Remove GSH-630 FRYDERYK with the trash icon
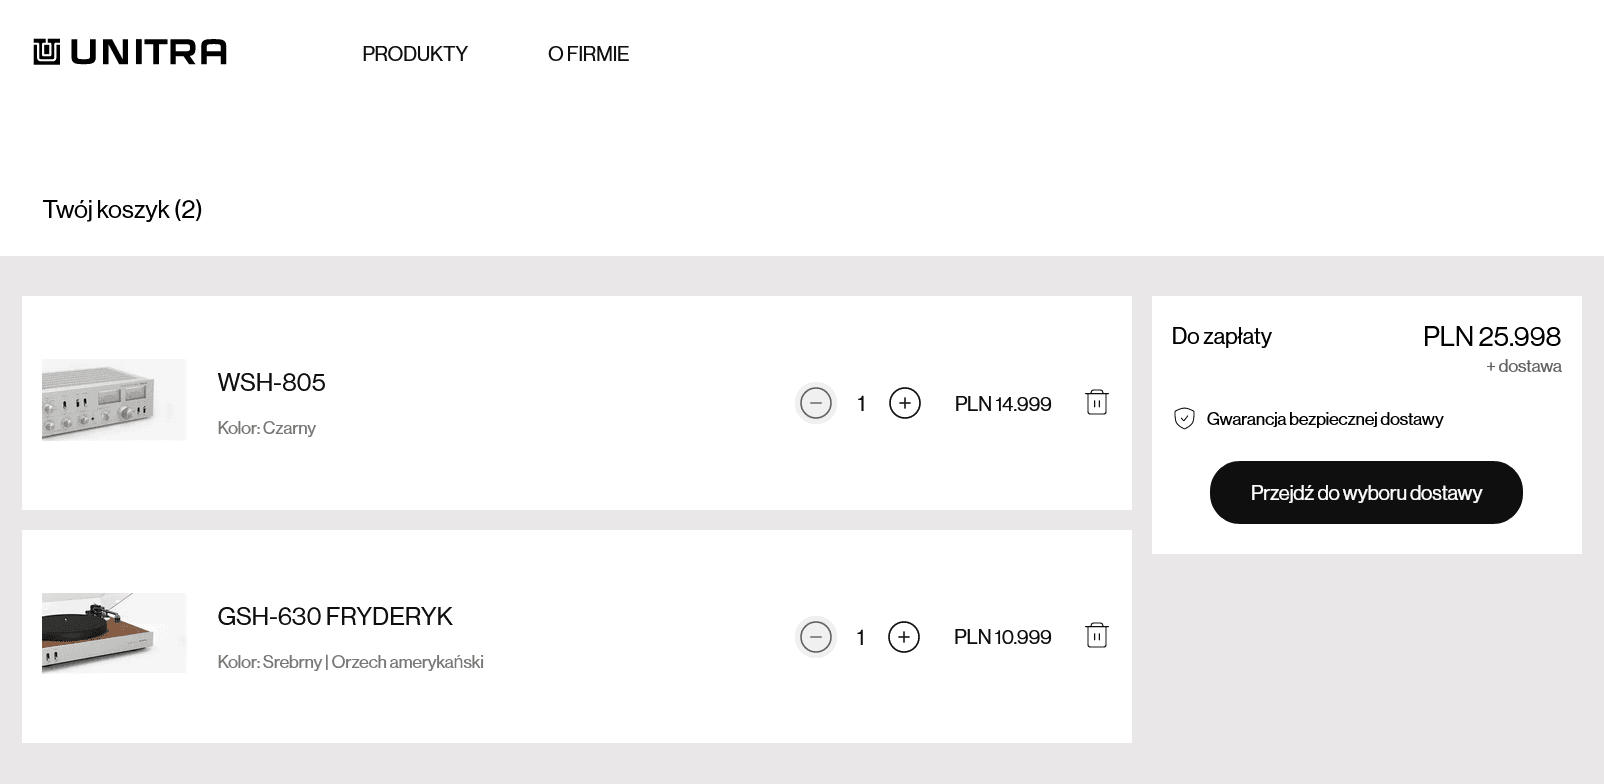 (x=1097, y=635)
